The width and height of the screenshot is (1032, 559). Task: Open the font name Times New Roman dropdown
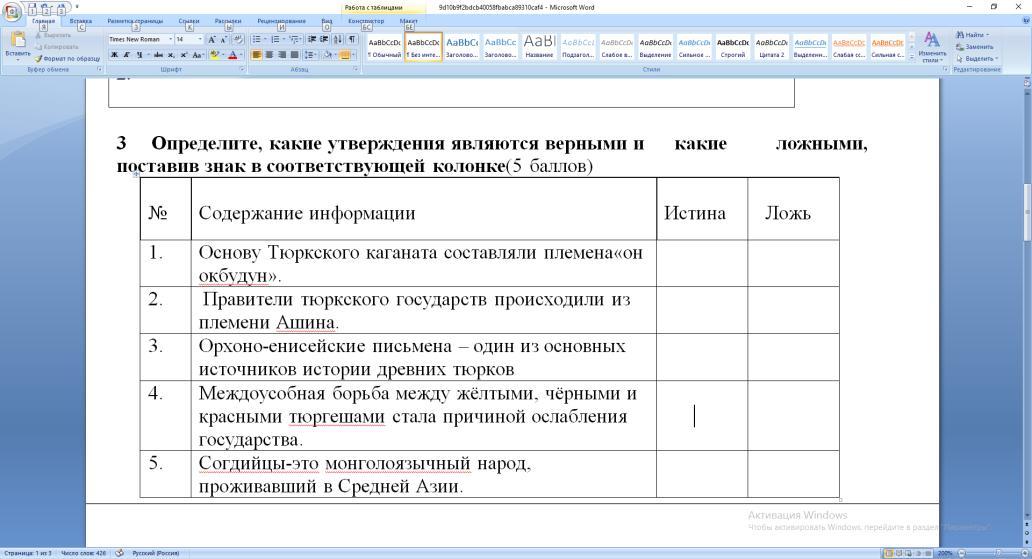(x=170, y=40)
